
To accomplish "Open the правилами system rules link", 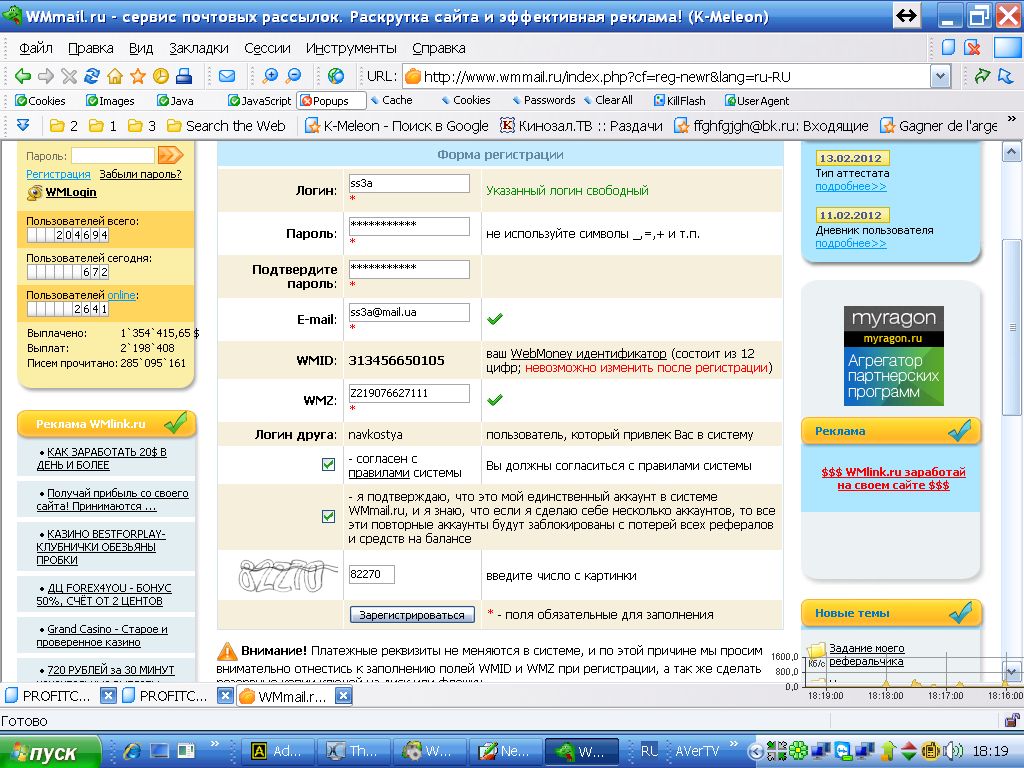I will (379, 473).
